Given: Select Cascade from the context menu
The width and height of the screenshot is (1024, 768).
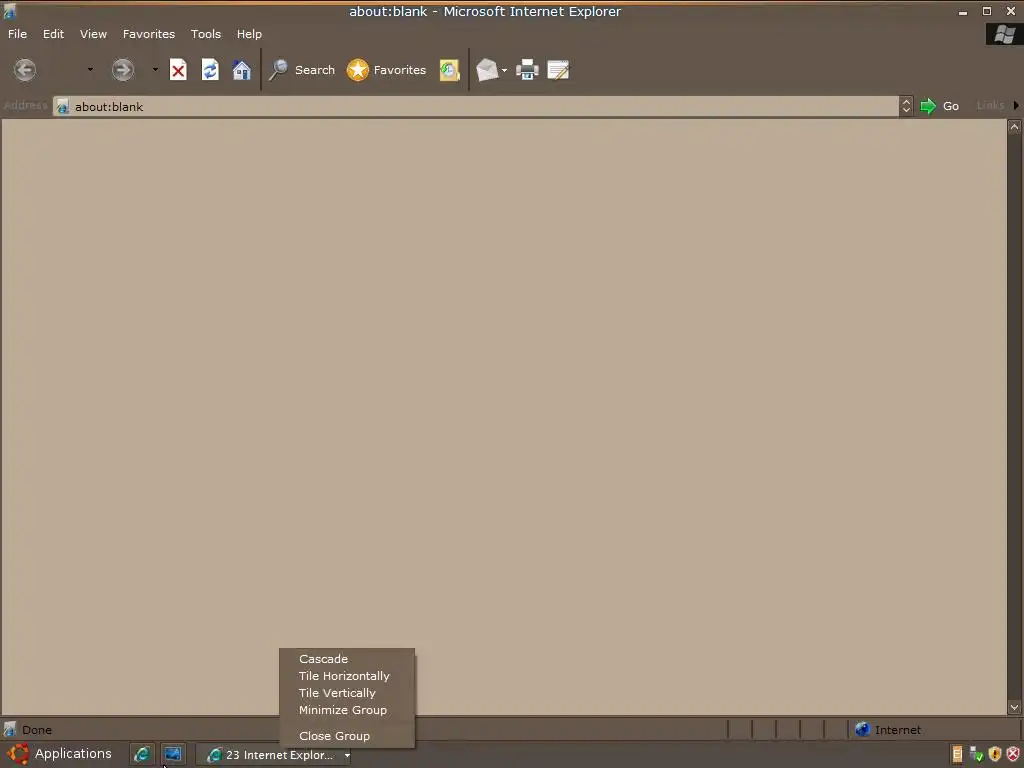Looking at the screenshot, I should coord(347,659).
